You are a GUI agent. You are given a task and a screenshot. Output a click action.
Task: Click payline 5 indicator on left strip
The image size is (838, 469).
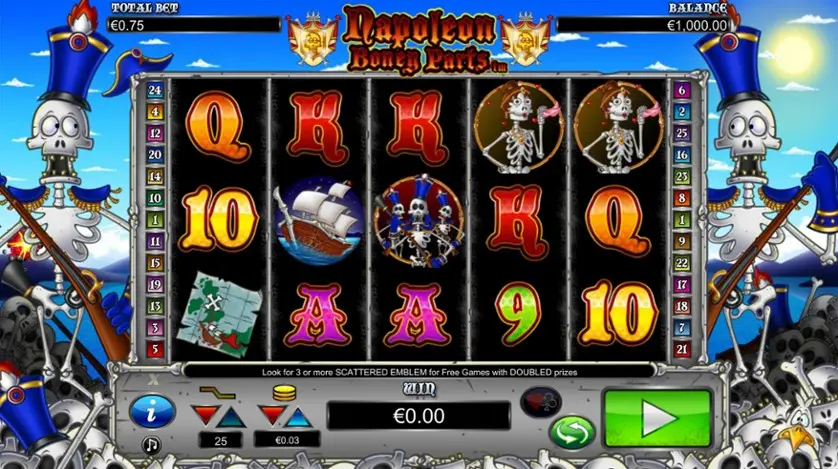tap(154, 349)
